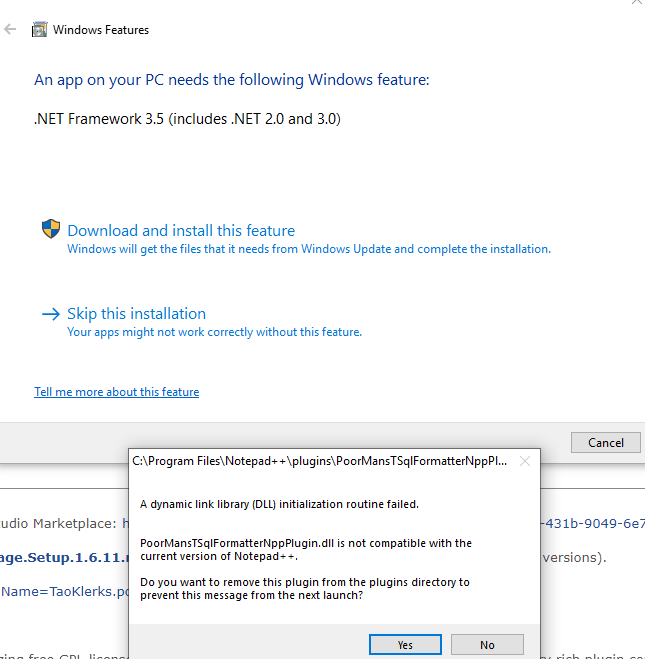645x659 pixels.
Task: Click No to keep the plugin
Action: (x=487, y=645)
